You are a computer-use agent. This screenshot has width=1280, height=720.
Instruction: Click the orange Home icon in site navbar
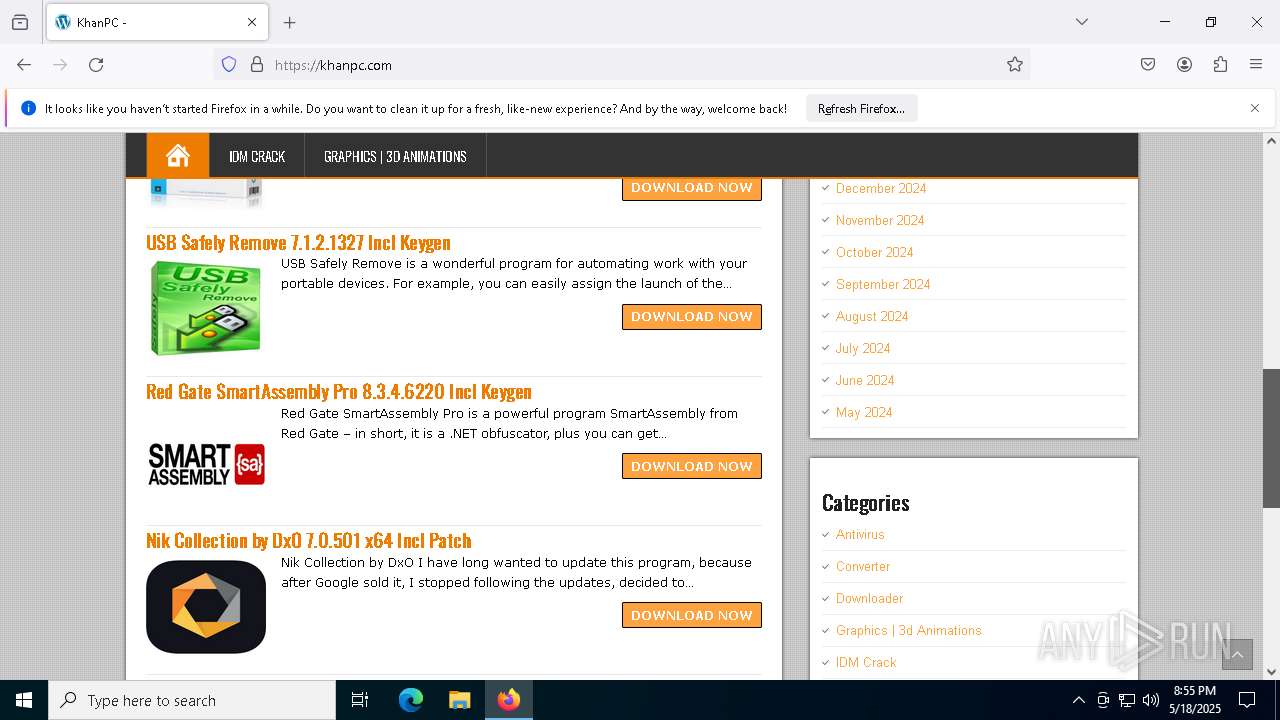178,156
